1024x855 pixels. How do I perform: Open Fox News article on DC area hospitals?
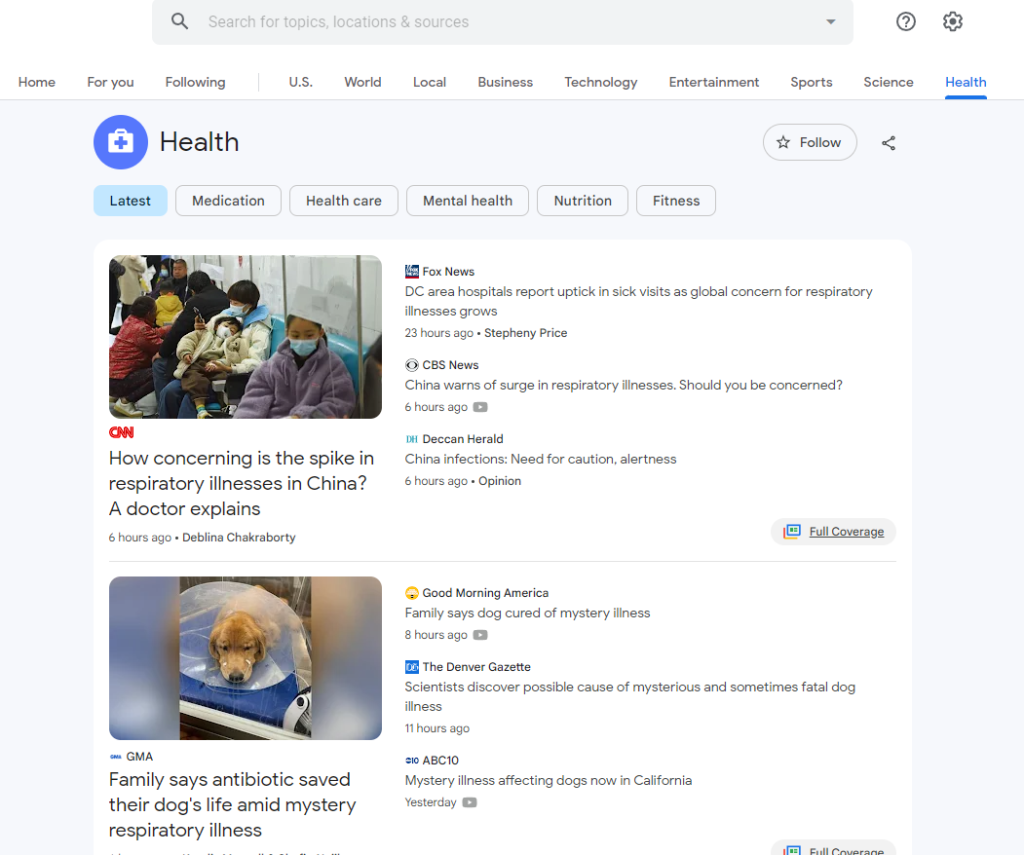tap(638, 301)
